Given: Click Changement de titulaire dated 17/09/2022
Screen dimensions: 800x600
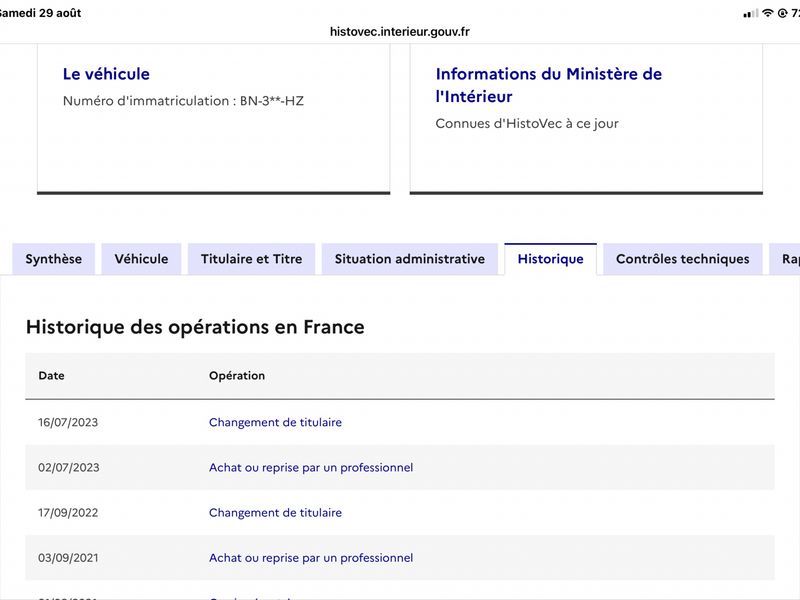Looking at the screenshot, I should coord(275,512).
